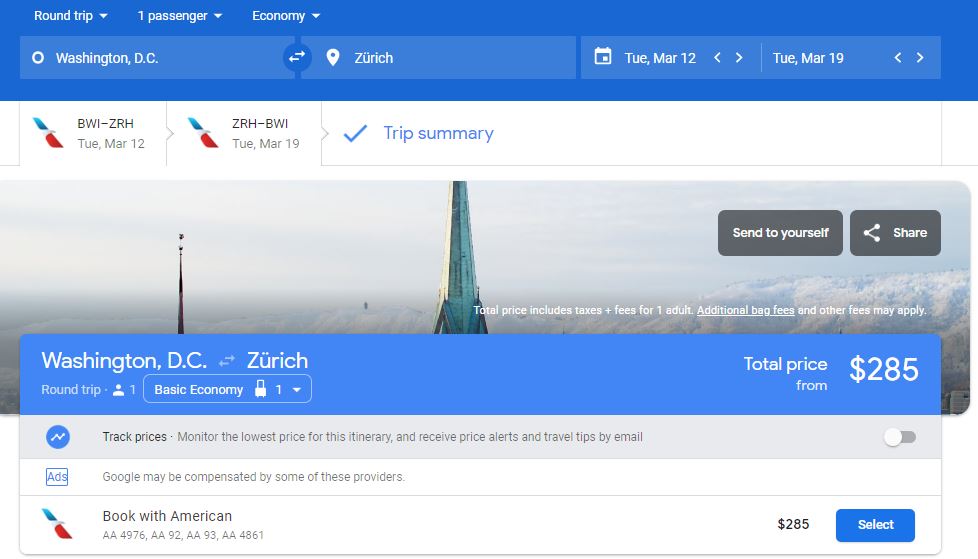Screen dimensions: 978x559
Task: Advance departure date to next day
Action: [x=739, y=58]
